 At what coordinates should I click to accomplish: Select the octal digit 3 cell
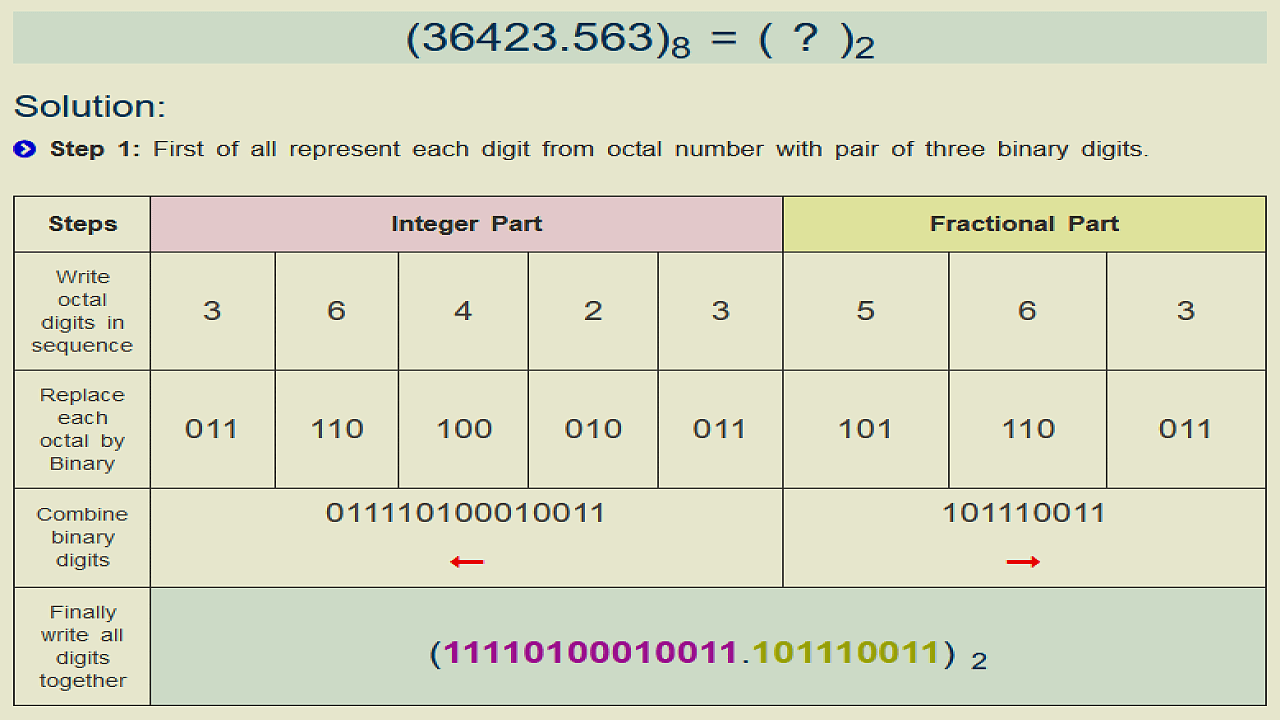point(212,310)
